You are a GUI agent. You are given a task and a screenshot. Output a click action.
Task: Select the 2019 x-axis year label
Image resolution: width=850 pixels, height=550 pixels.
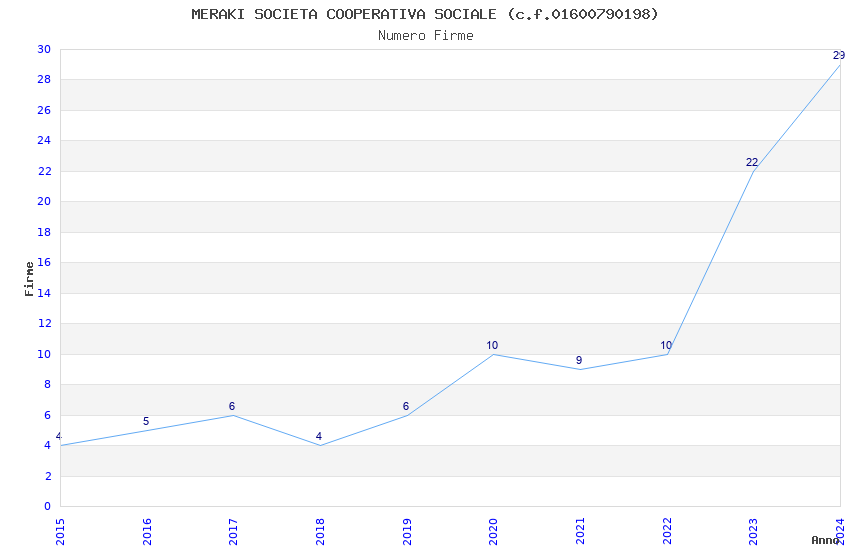coord(407,532)
